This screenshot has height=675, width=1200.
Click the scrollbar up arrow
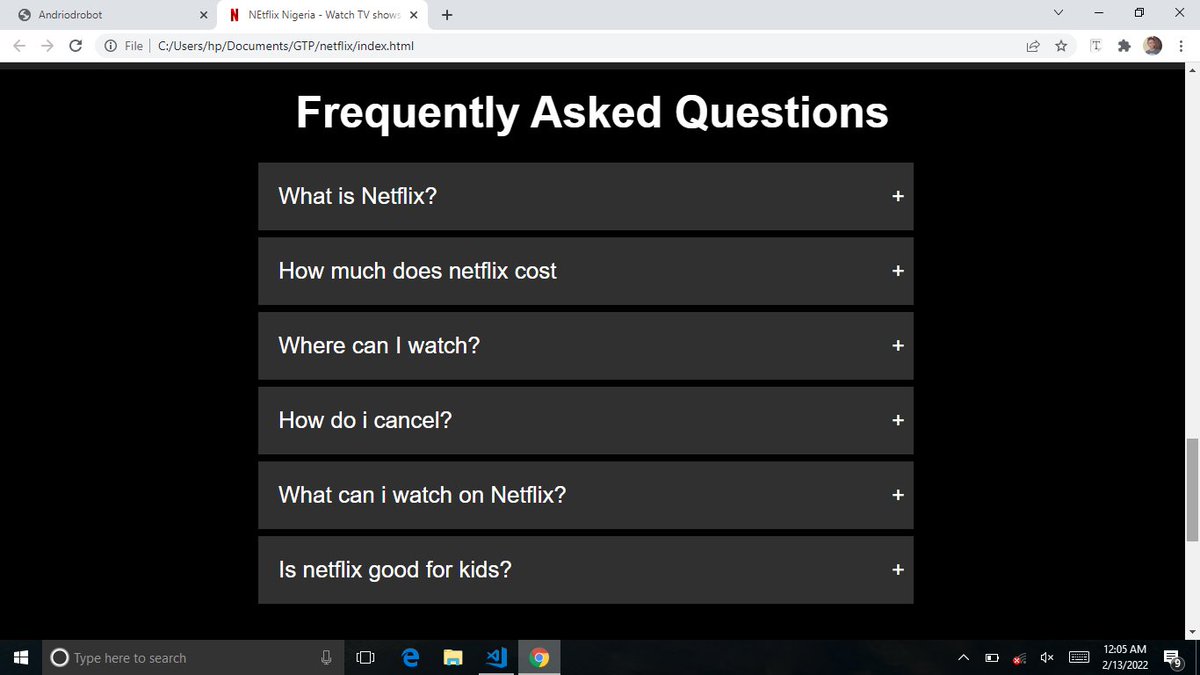(x=1191, y=72)
